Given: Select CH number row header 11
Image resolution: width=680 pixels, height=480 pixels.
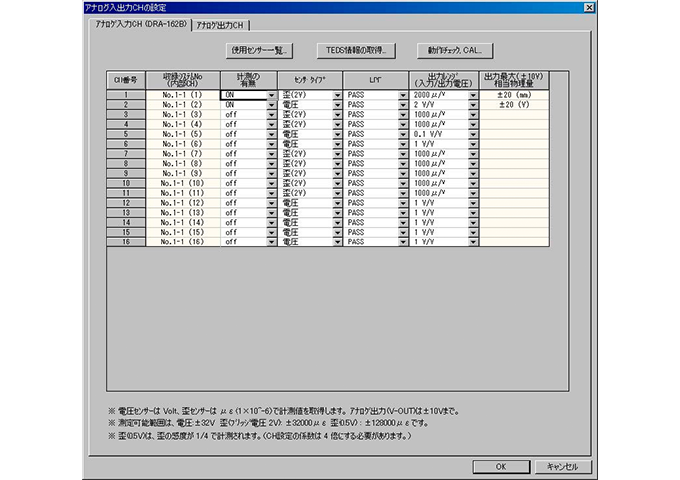Looking at the screenshot, I should 126,193.
